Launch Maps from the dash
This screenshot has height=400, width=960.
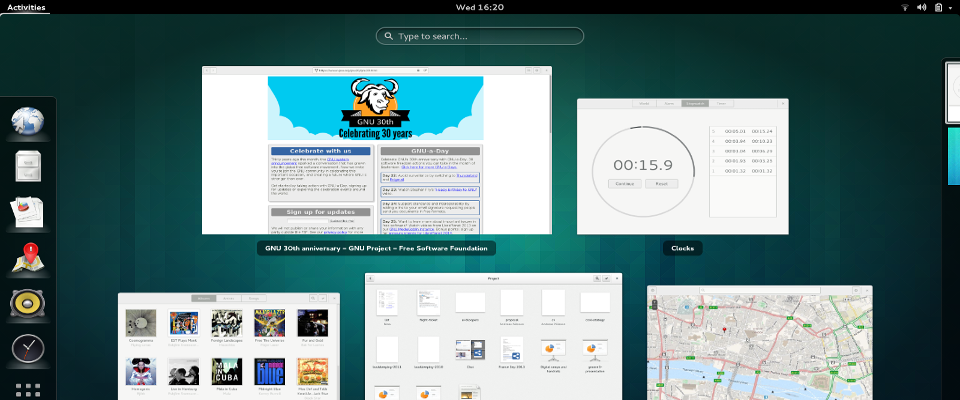coord(28,258)
